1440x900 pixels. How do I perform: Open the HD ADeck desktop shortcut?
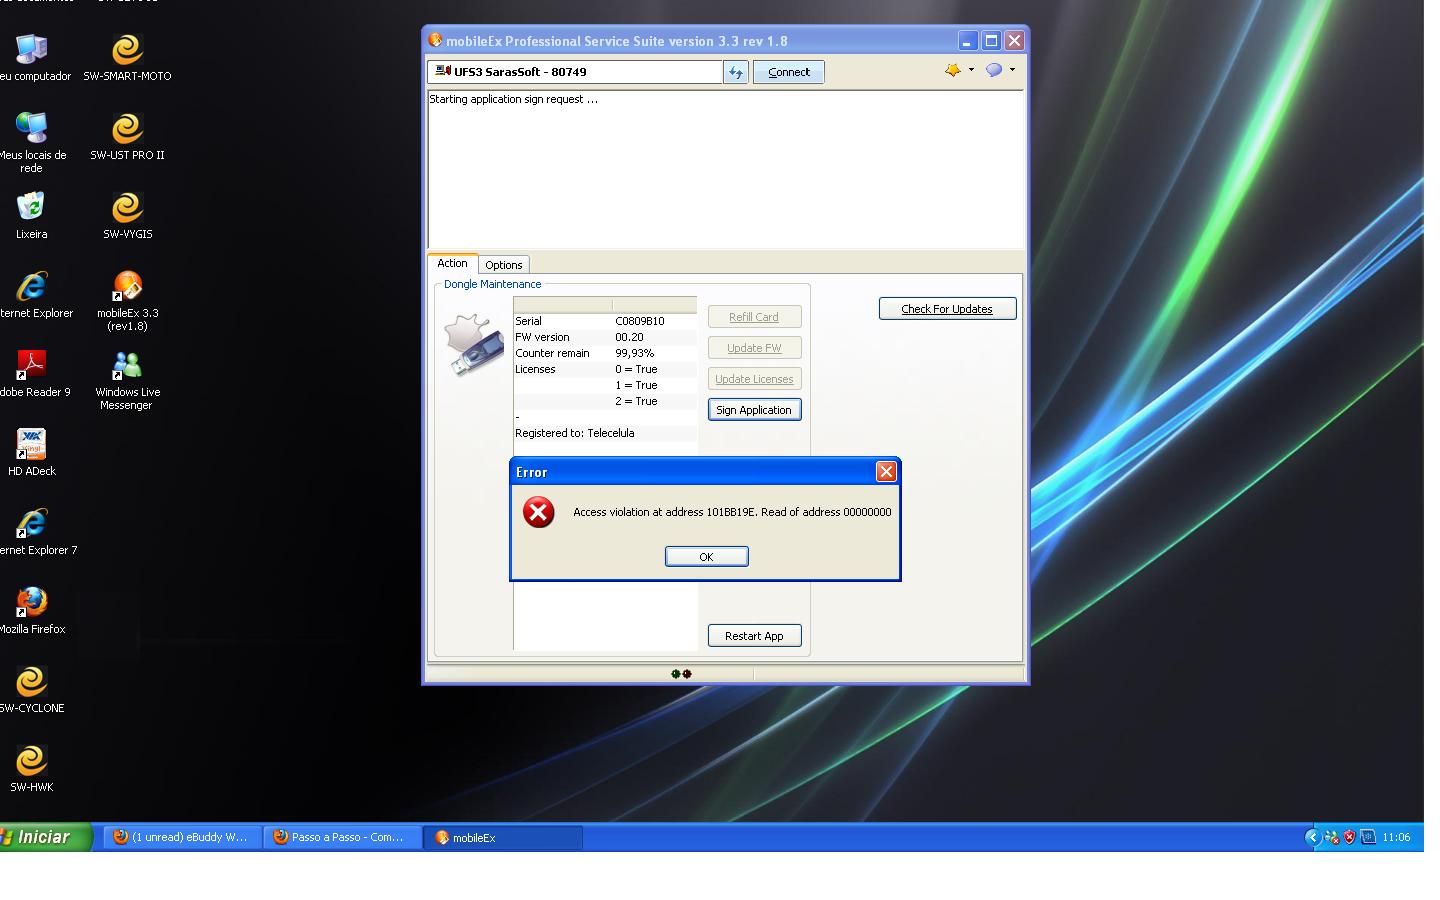31,445
